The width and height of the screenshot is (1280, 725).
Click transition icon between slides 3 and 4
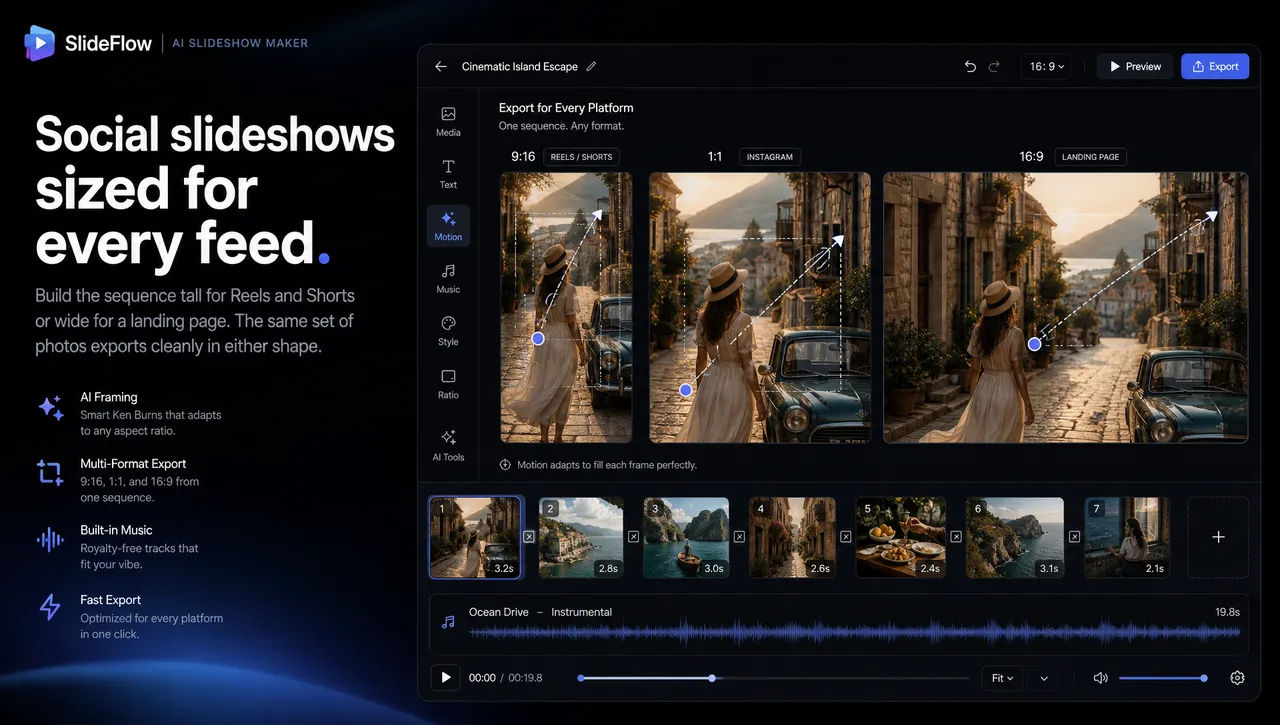tap(739, 537)
